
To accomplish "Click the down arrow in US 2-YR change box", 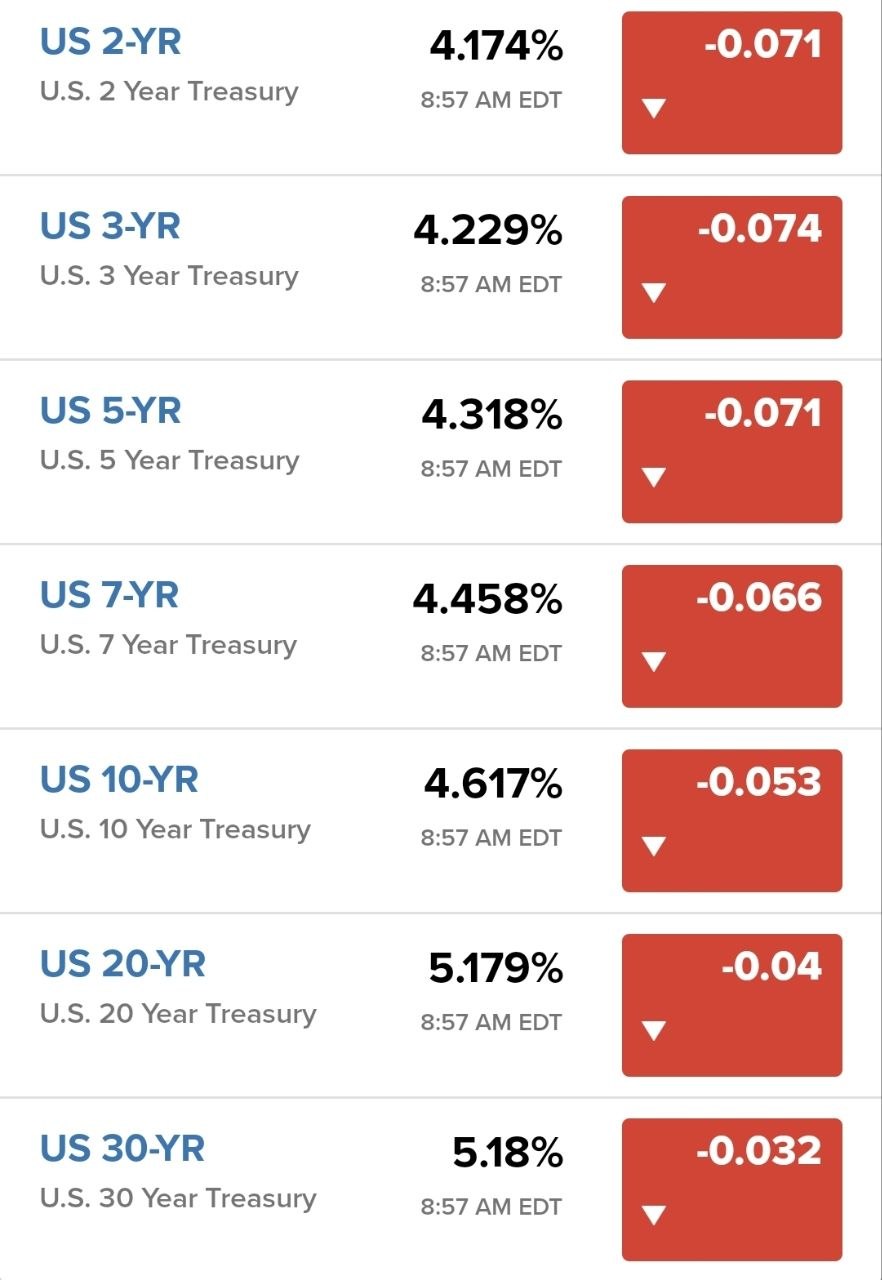I will [654, 108].
